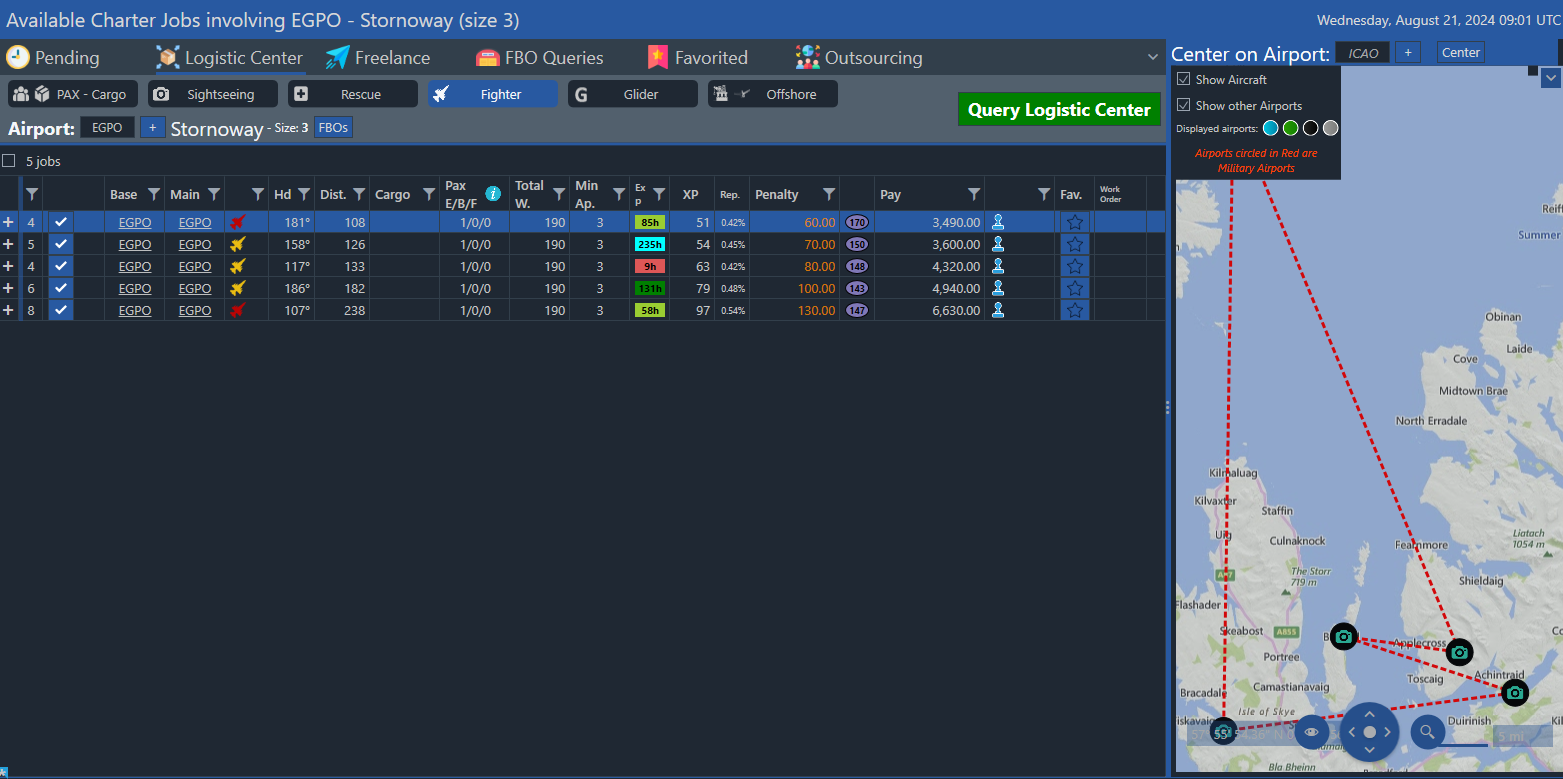Screen dimensions: 1563x779
Task: Disable Show other Airports checkbox
Action: [x=1183, y=105]
